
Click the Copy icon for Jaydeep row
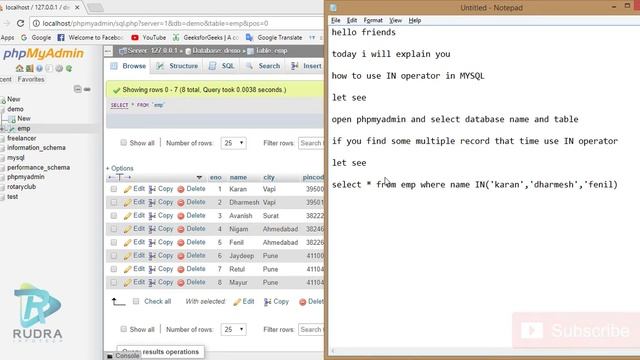152,256
